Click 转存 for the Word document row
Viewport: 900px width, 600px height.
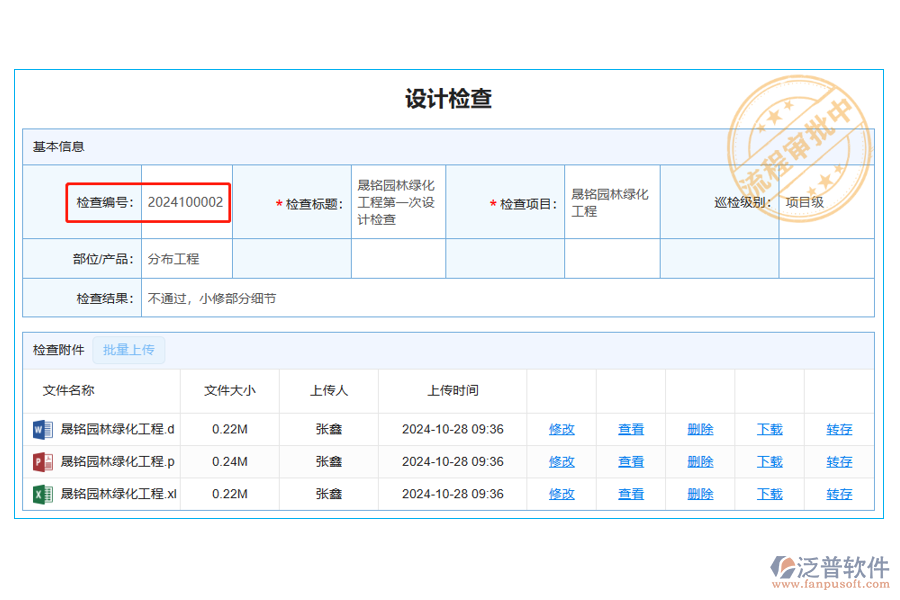coord(839,430)
